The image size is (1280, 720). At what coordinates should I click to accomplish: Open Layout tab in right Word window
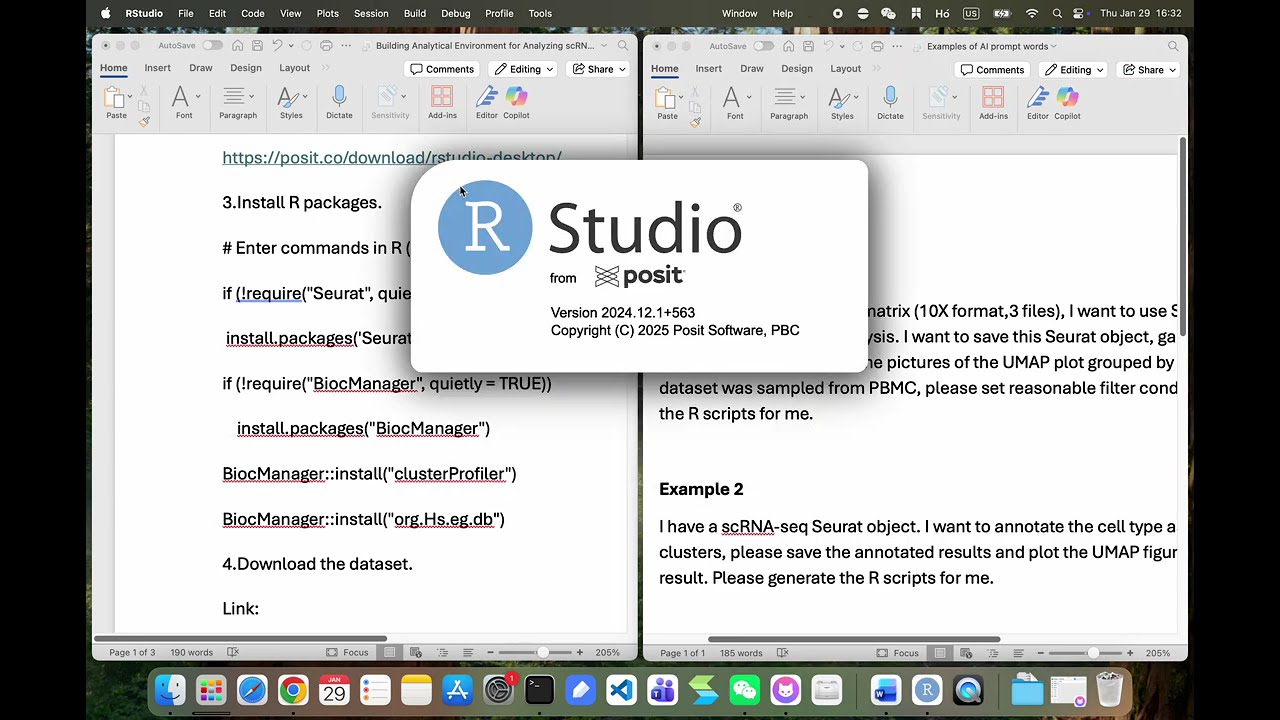845,69
